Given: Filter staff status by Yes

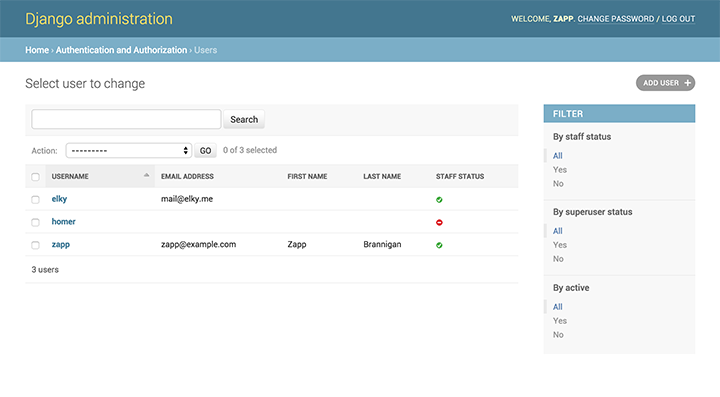Looking at the screenshot, I should pos(560,169).
